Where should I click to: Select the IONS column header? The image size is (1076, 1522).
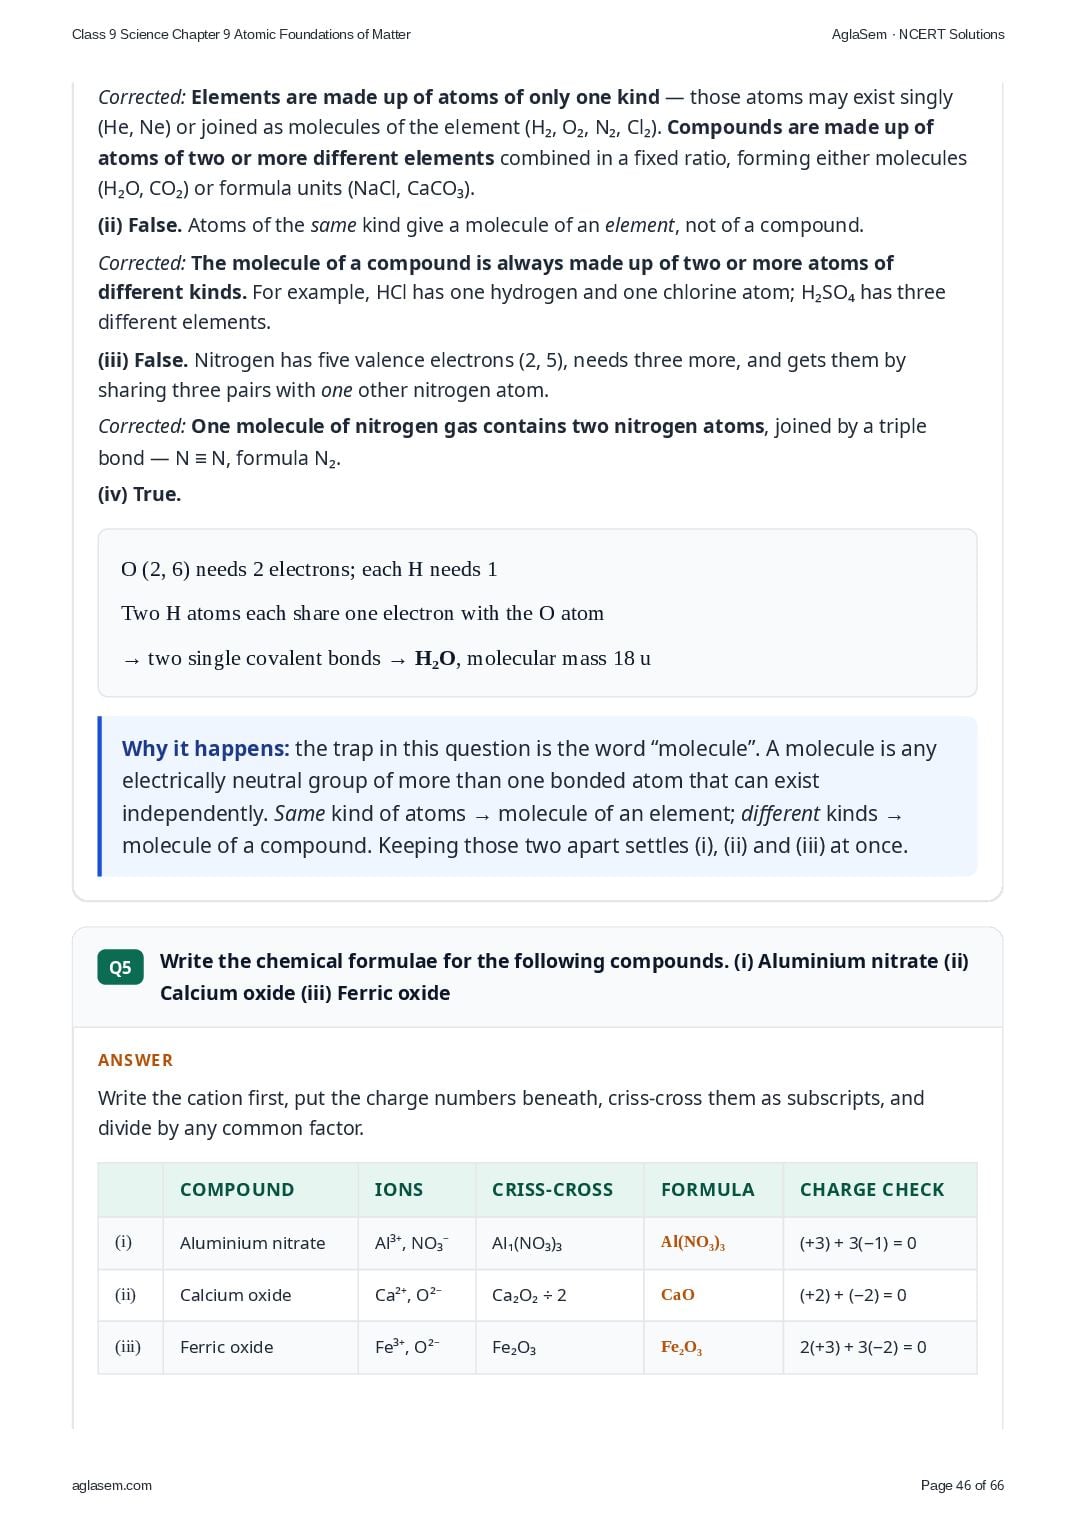[398, 1189]
